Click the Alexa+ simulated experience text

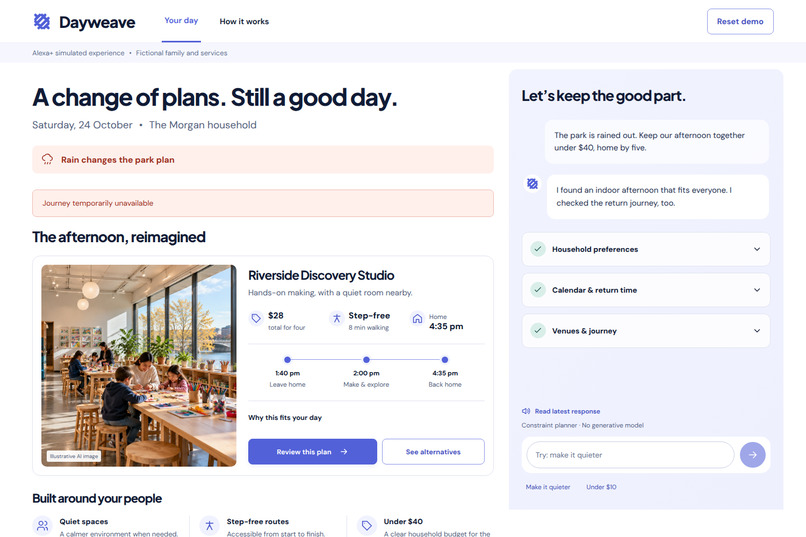point(78,53)
